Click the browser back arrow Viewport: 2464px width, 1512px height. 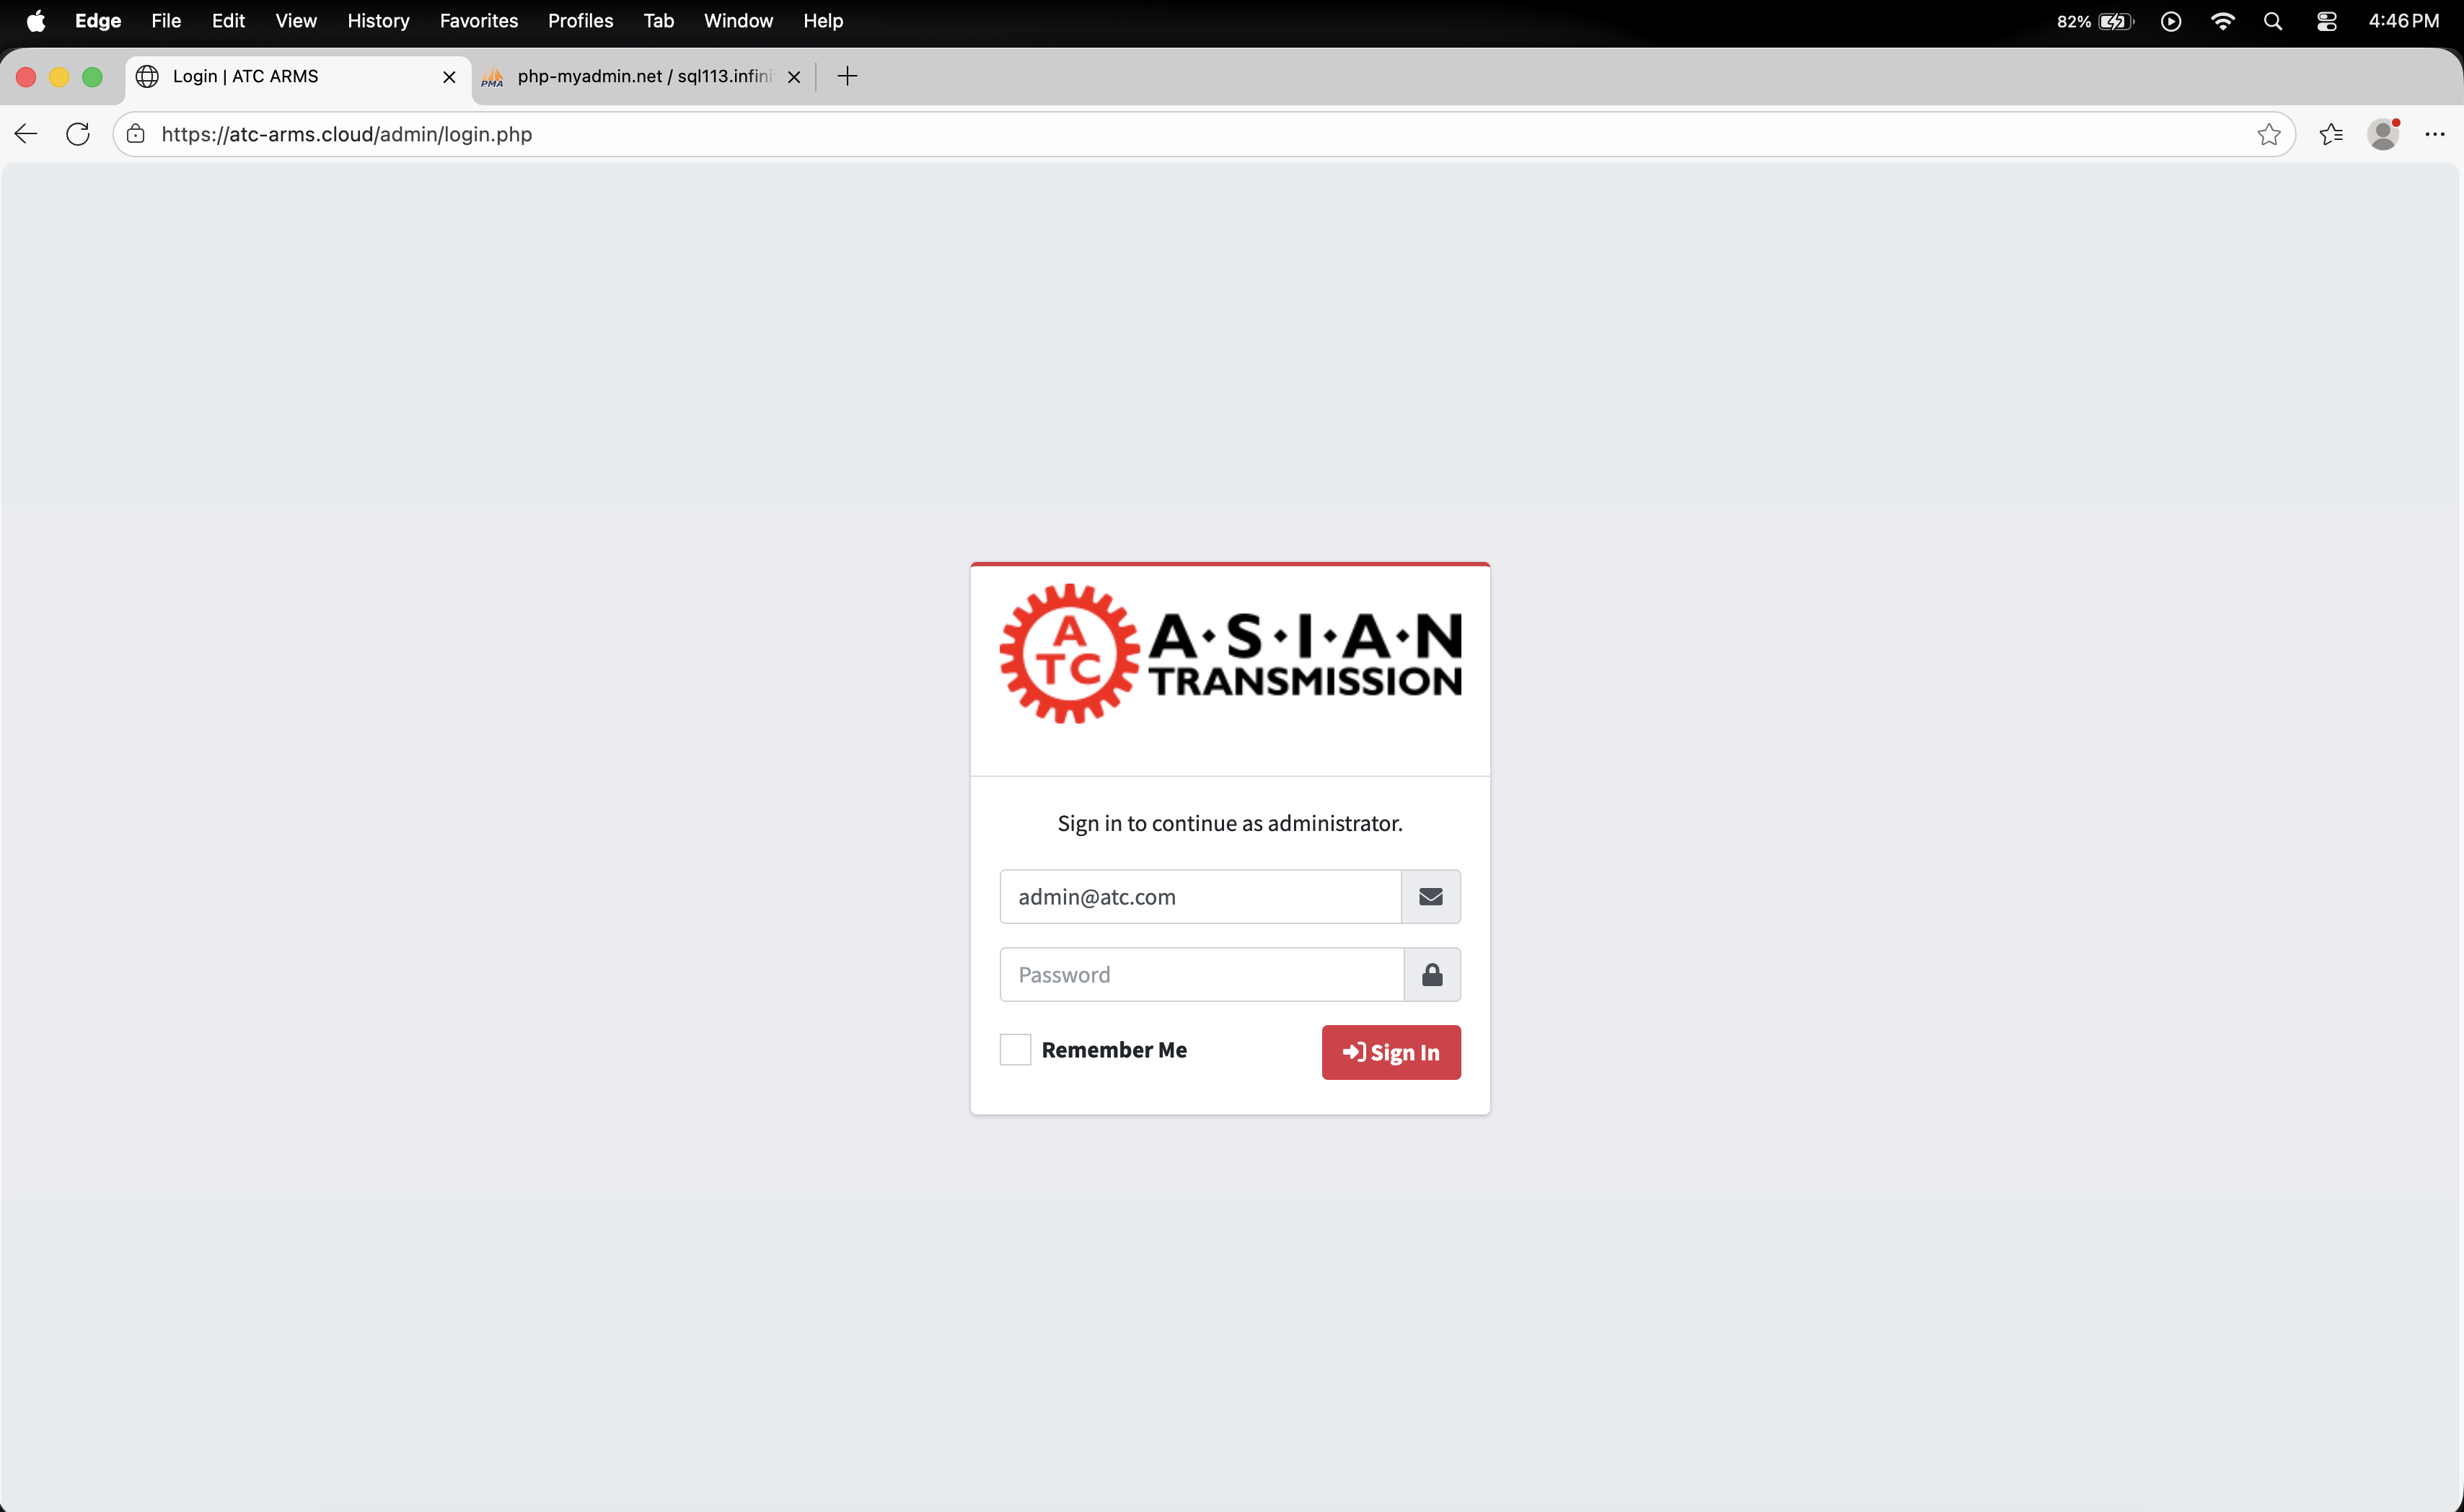click(x=26, y=134)
